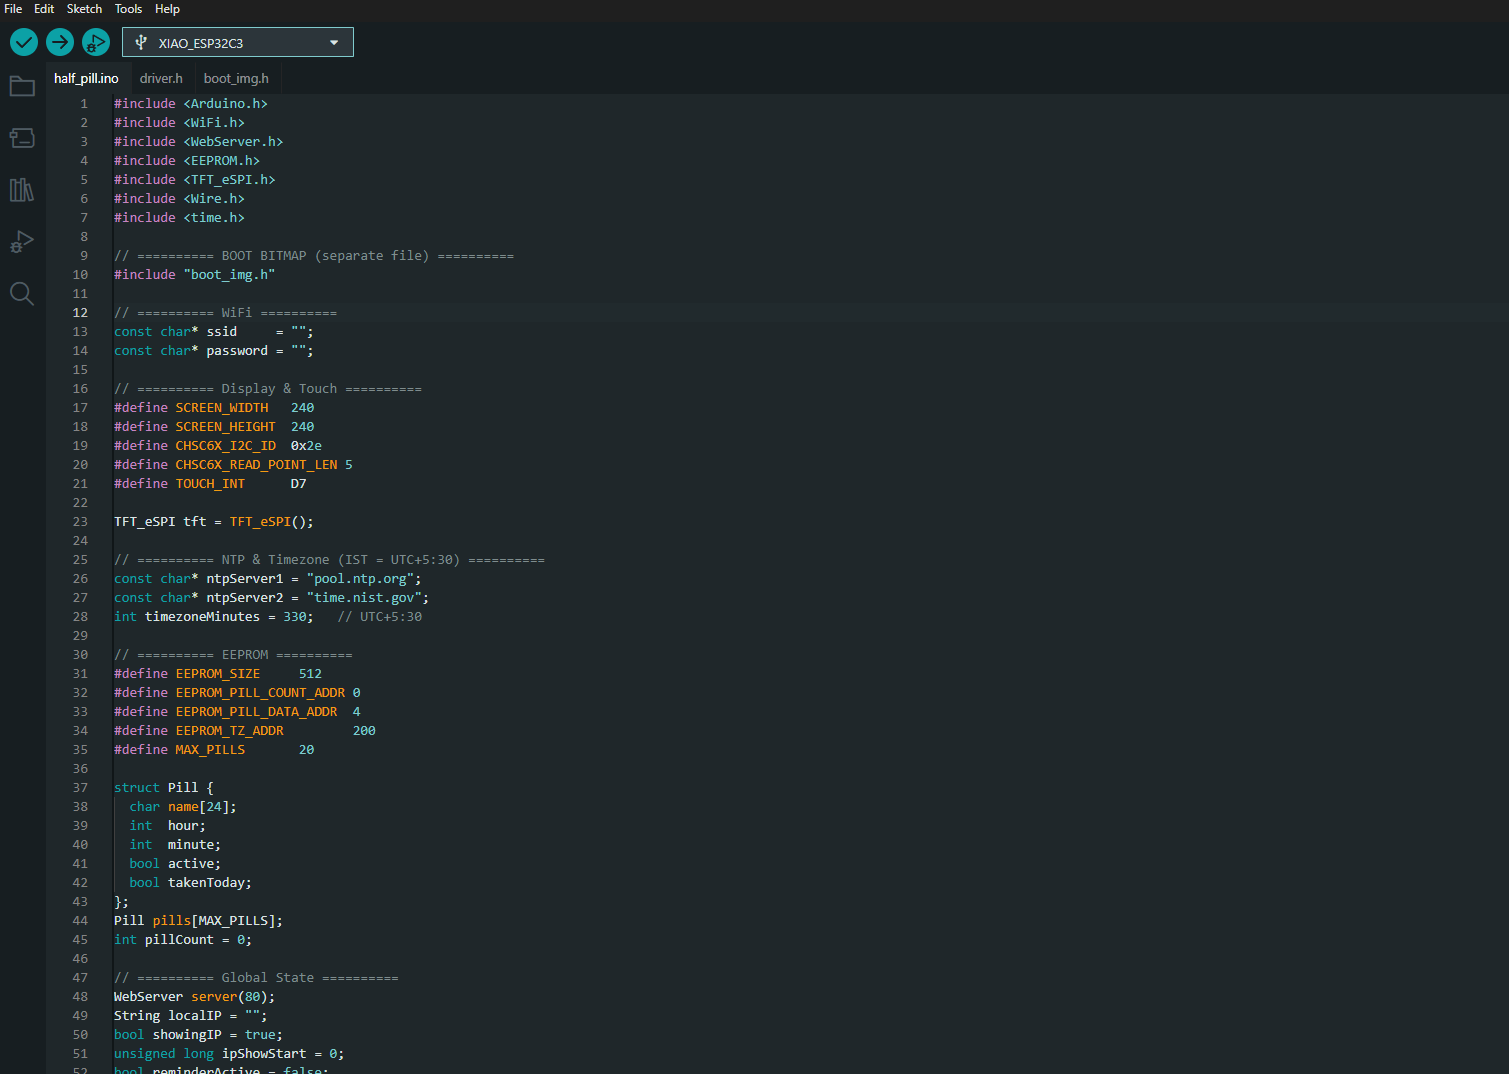
Task: Click the 'WebServer server(80);' line
Action: [195, 997]
